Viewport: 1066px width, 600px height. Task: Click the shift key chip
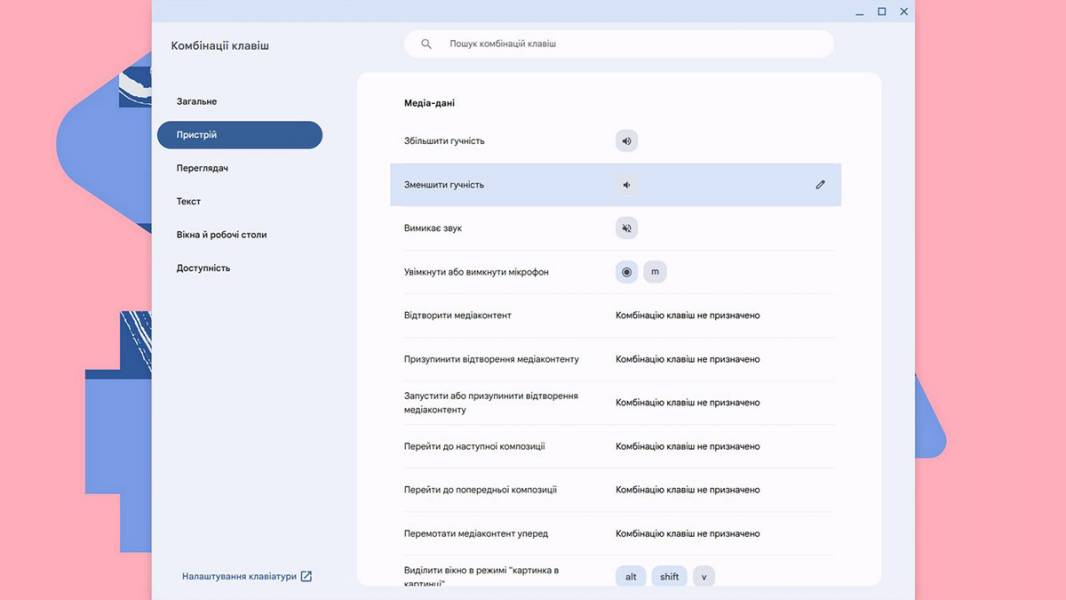click(669, 576)
